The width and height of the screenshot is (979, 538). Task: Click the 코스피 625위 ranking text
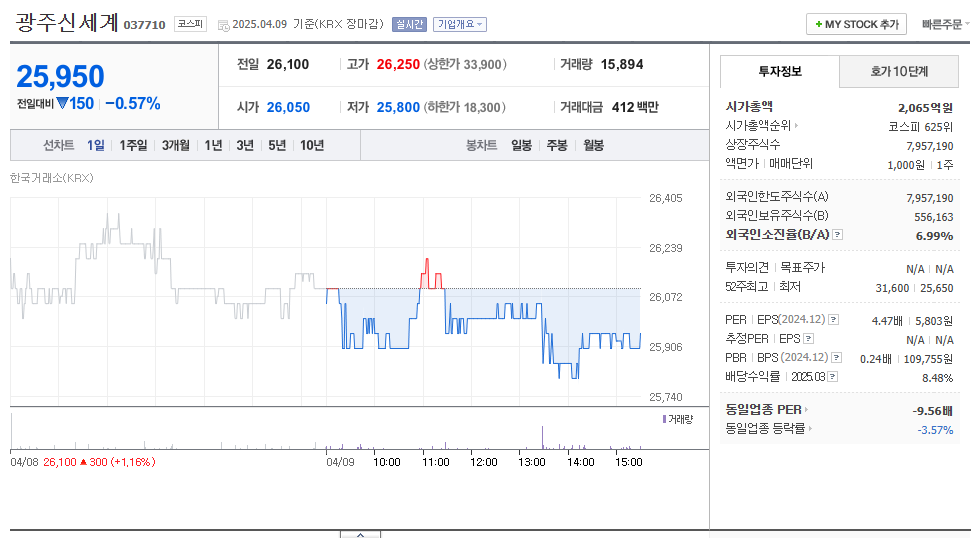point(921,127)
